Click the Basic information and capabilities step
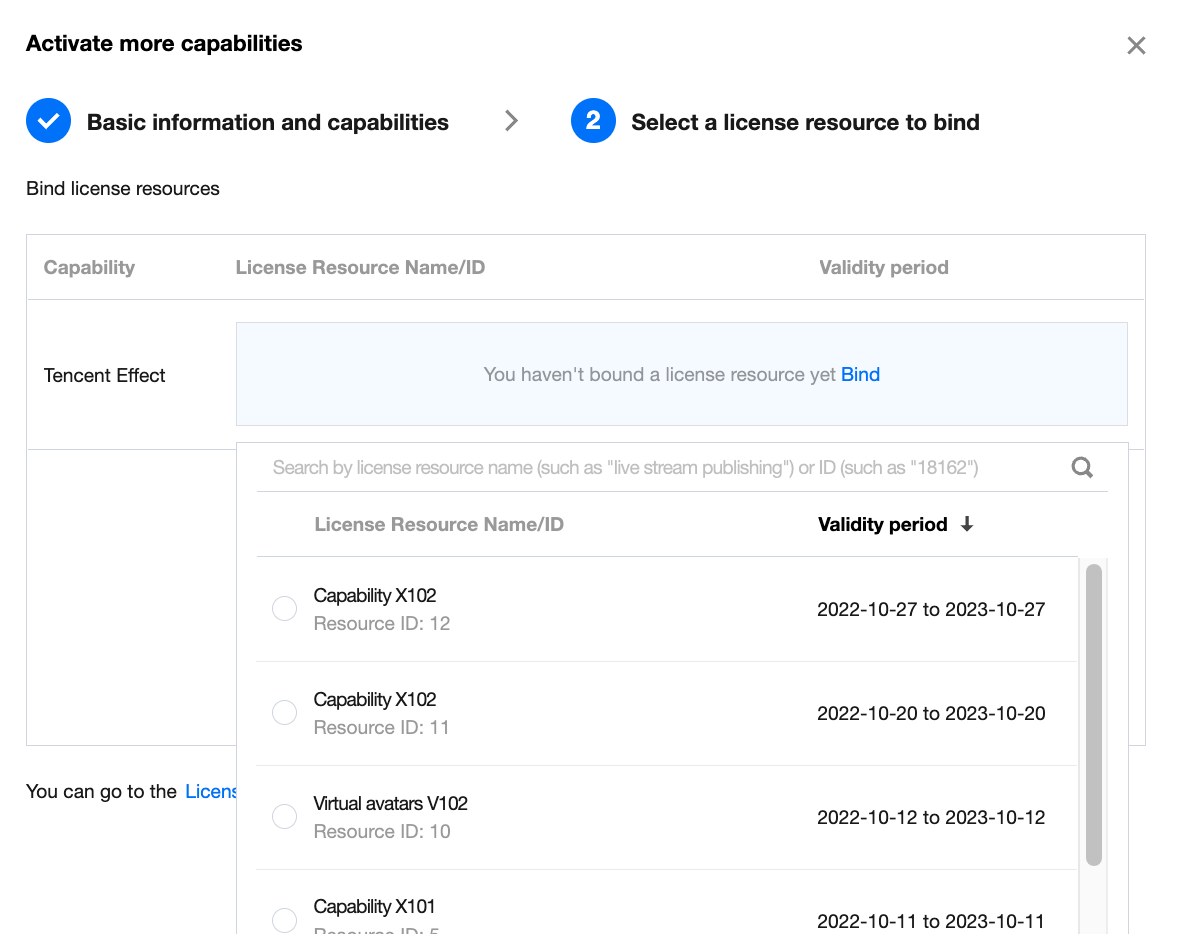The width and height of the screenshot is (1178, 934). 267,122
